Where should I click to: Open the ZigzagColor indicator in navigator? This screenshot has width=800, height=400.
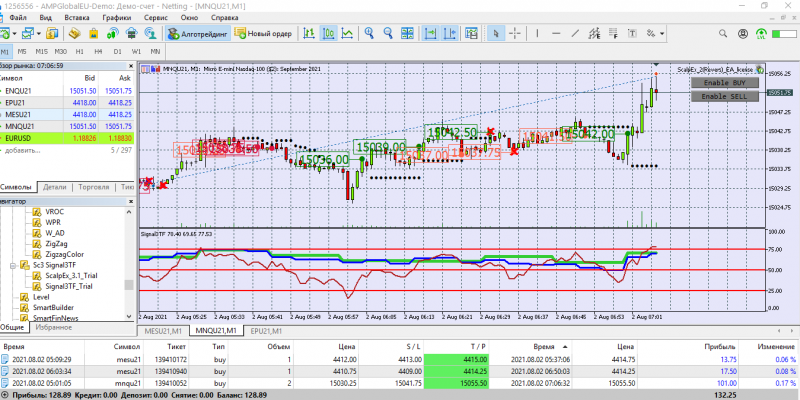tap(64, 254)
